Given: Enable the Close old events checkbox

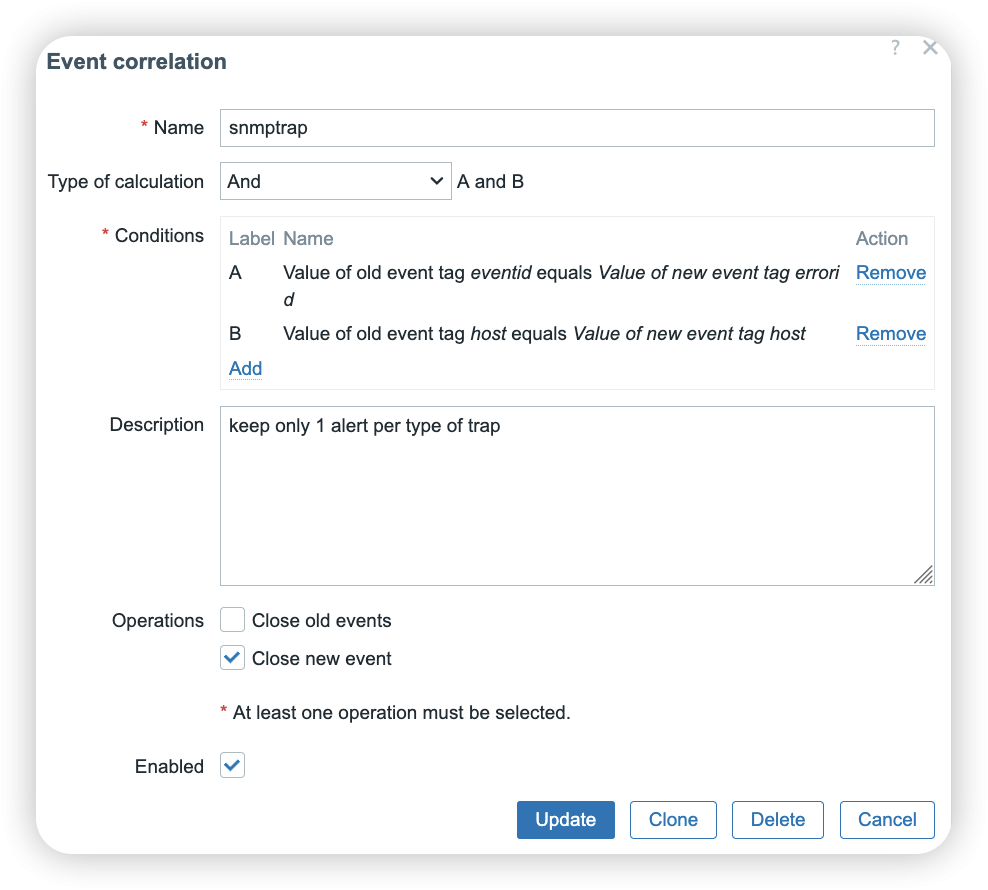Looking at the screenshot, I should pyautogui.click(x=233, y=621).
